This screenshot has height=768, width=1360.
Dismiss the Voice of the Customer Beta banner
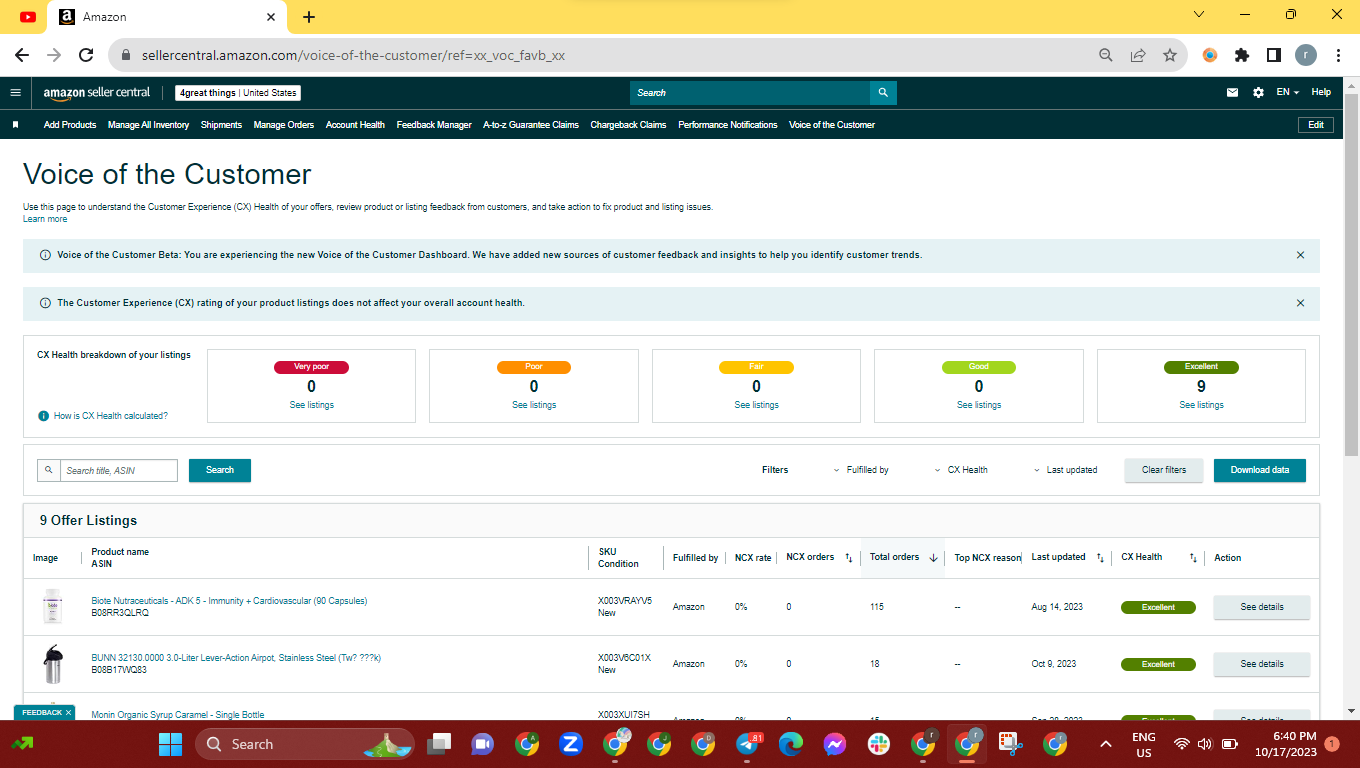coord(1300,255)
